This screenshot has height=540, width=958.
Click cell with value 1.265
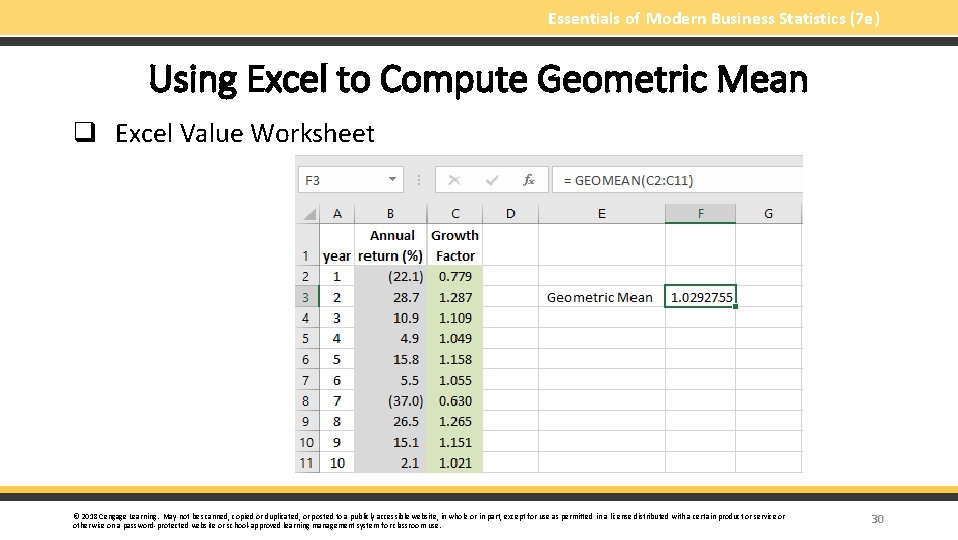[x=455, y=421]
